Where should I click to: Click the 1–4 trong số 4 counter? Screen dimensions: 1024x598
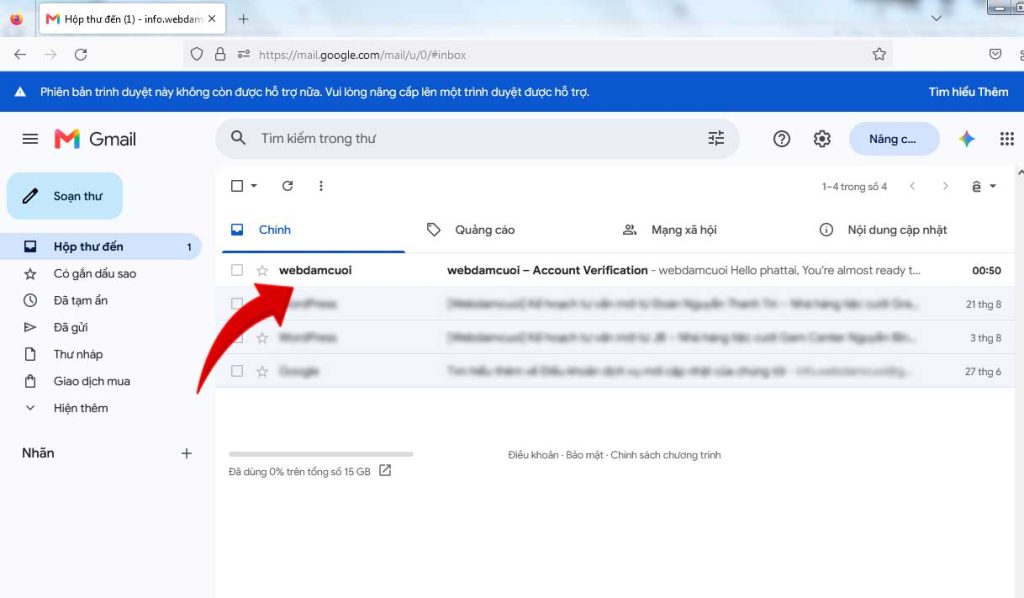coord(854,187)
